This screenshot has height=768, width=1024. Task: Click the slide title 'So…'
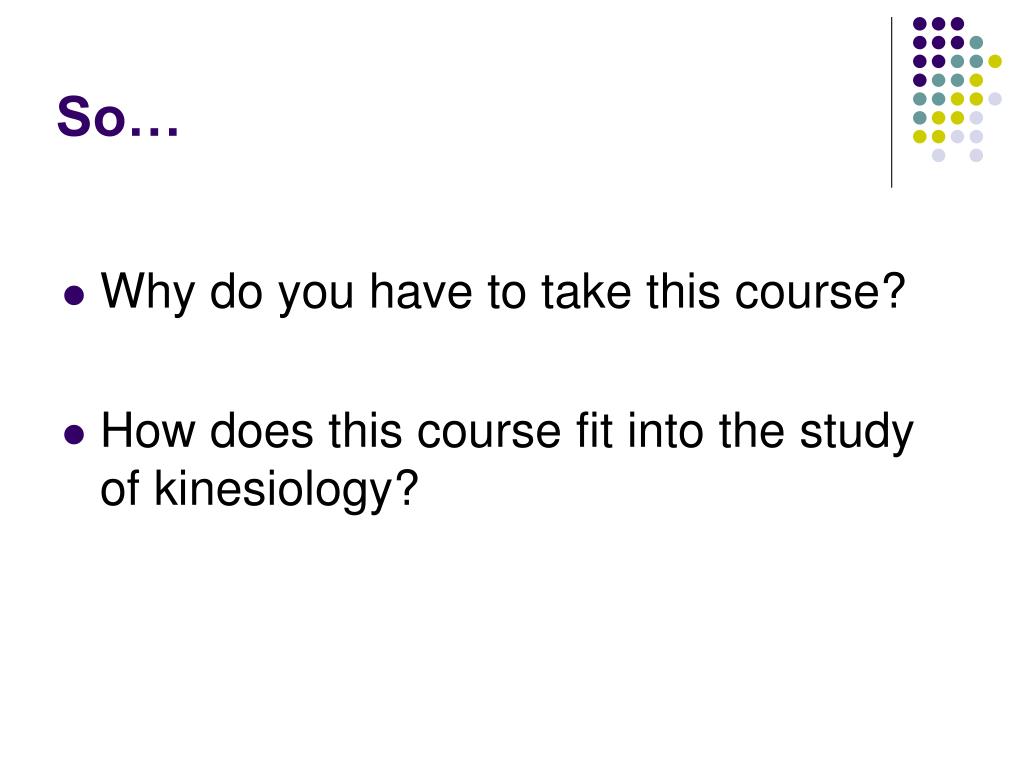tap(118, 116)
